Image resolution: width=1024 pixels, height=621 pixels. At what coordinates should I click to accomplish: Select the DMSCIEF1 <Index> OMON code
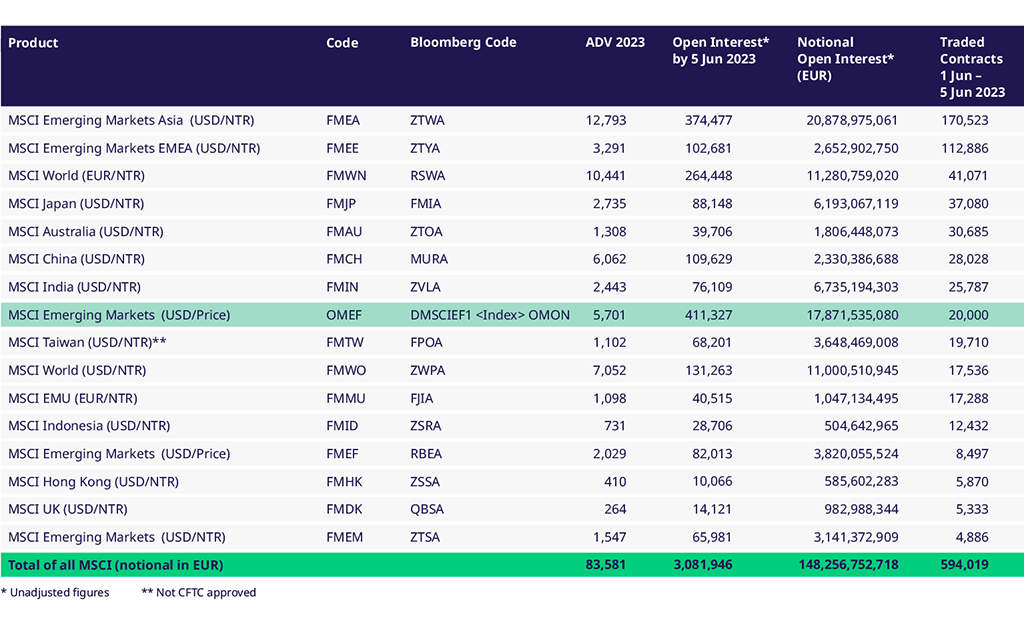click(x=490, y=315)
